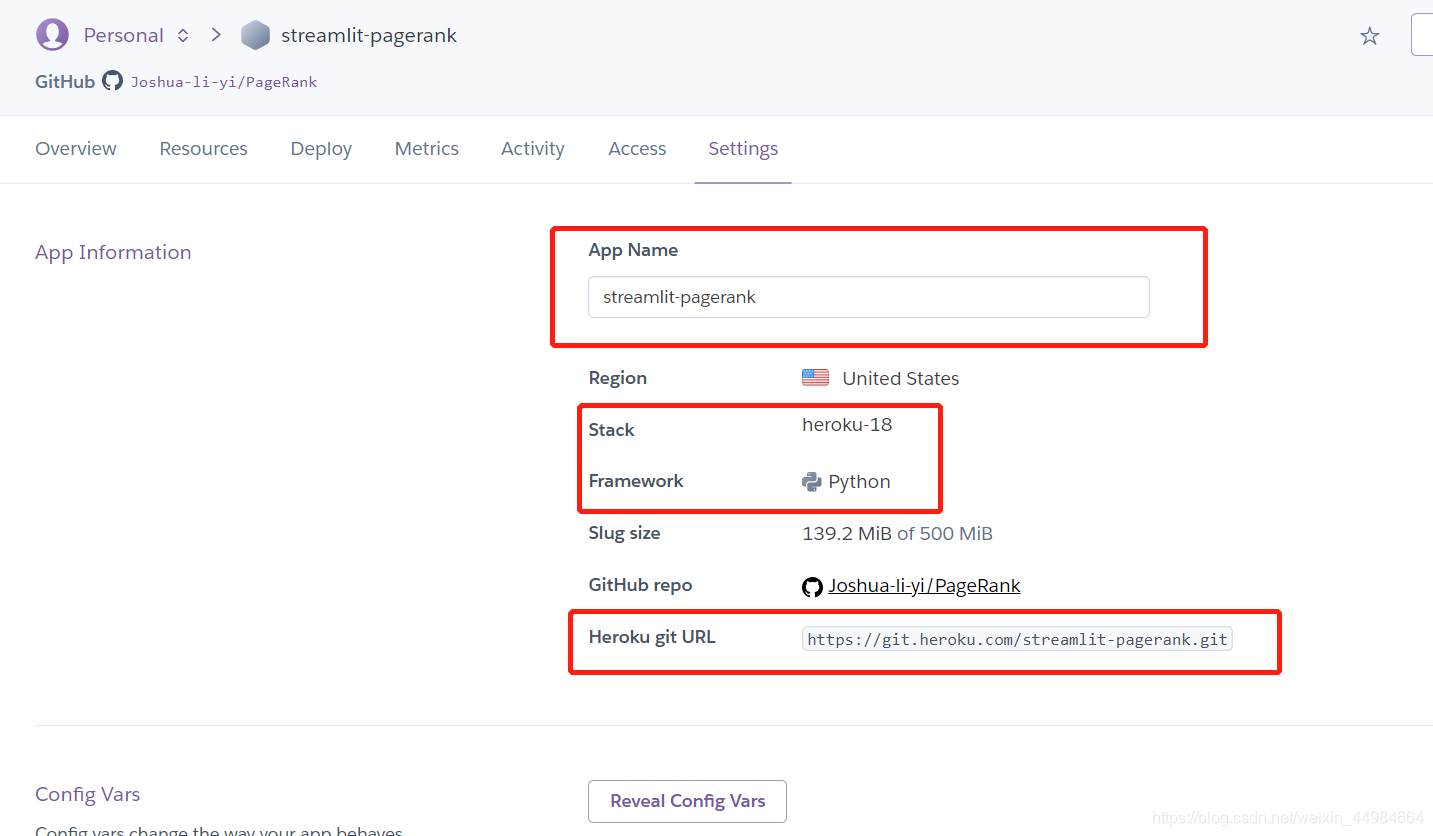Click the Reveal Config Vars button
The image size is (1433, 836).
coord(687,801)
